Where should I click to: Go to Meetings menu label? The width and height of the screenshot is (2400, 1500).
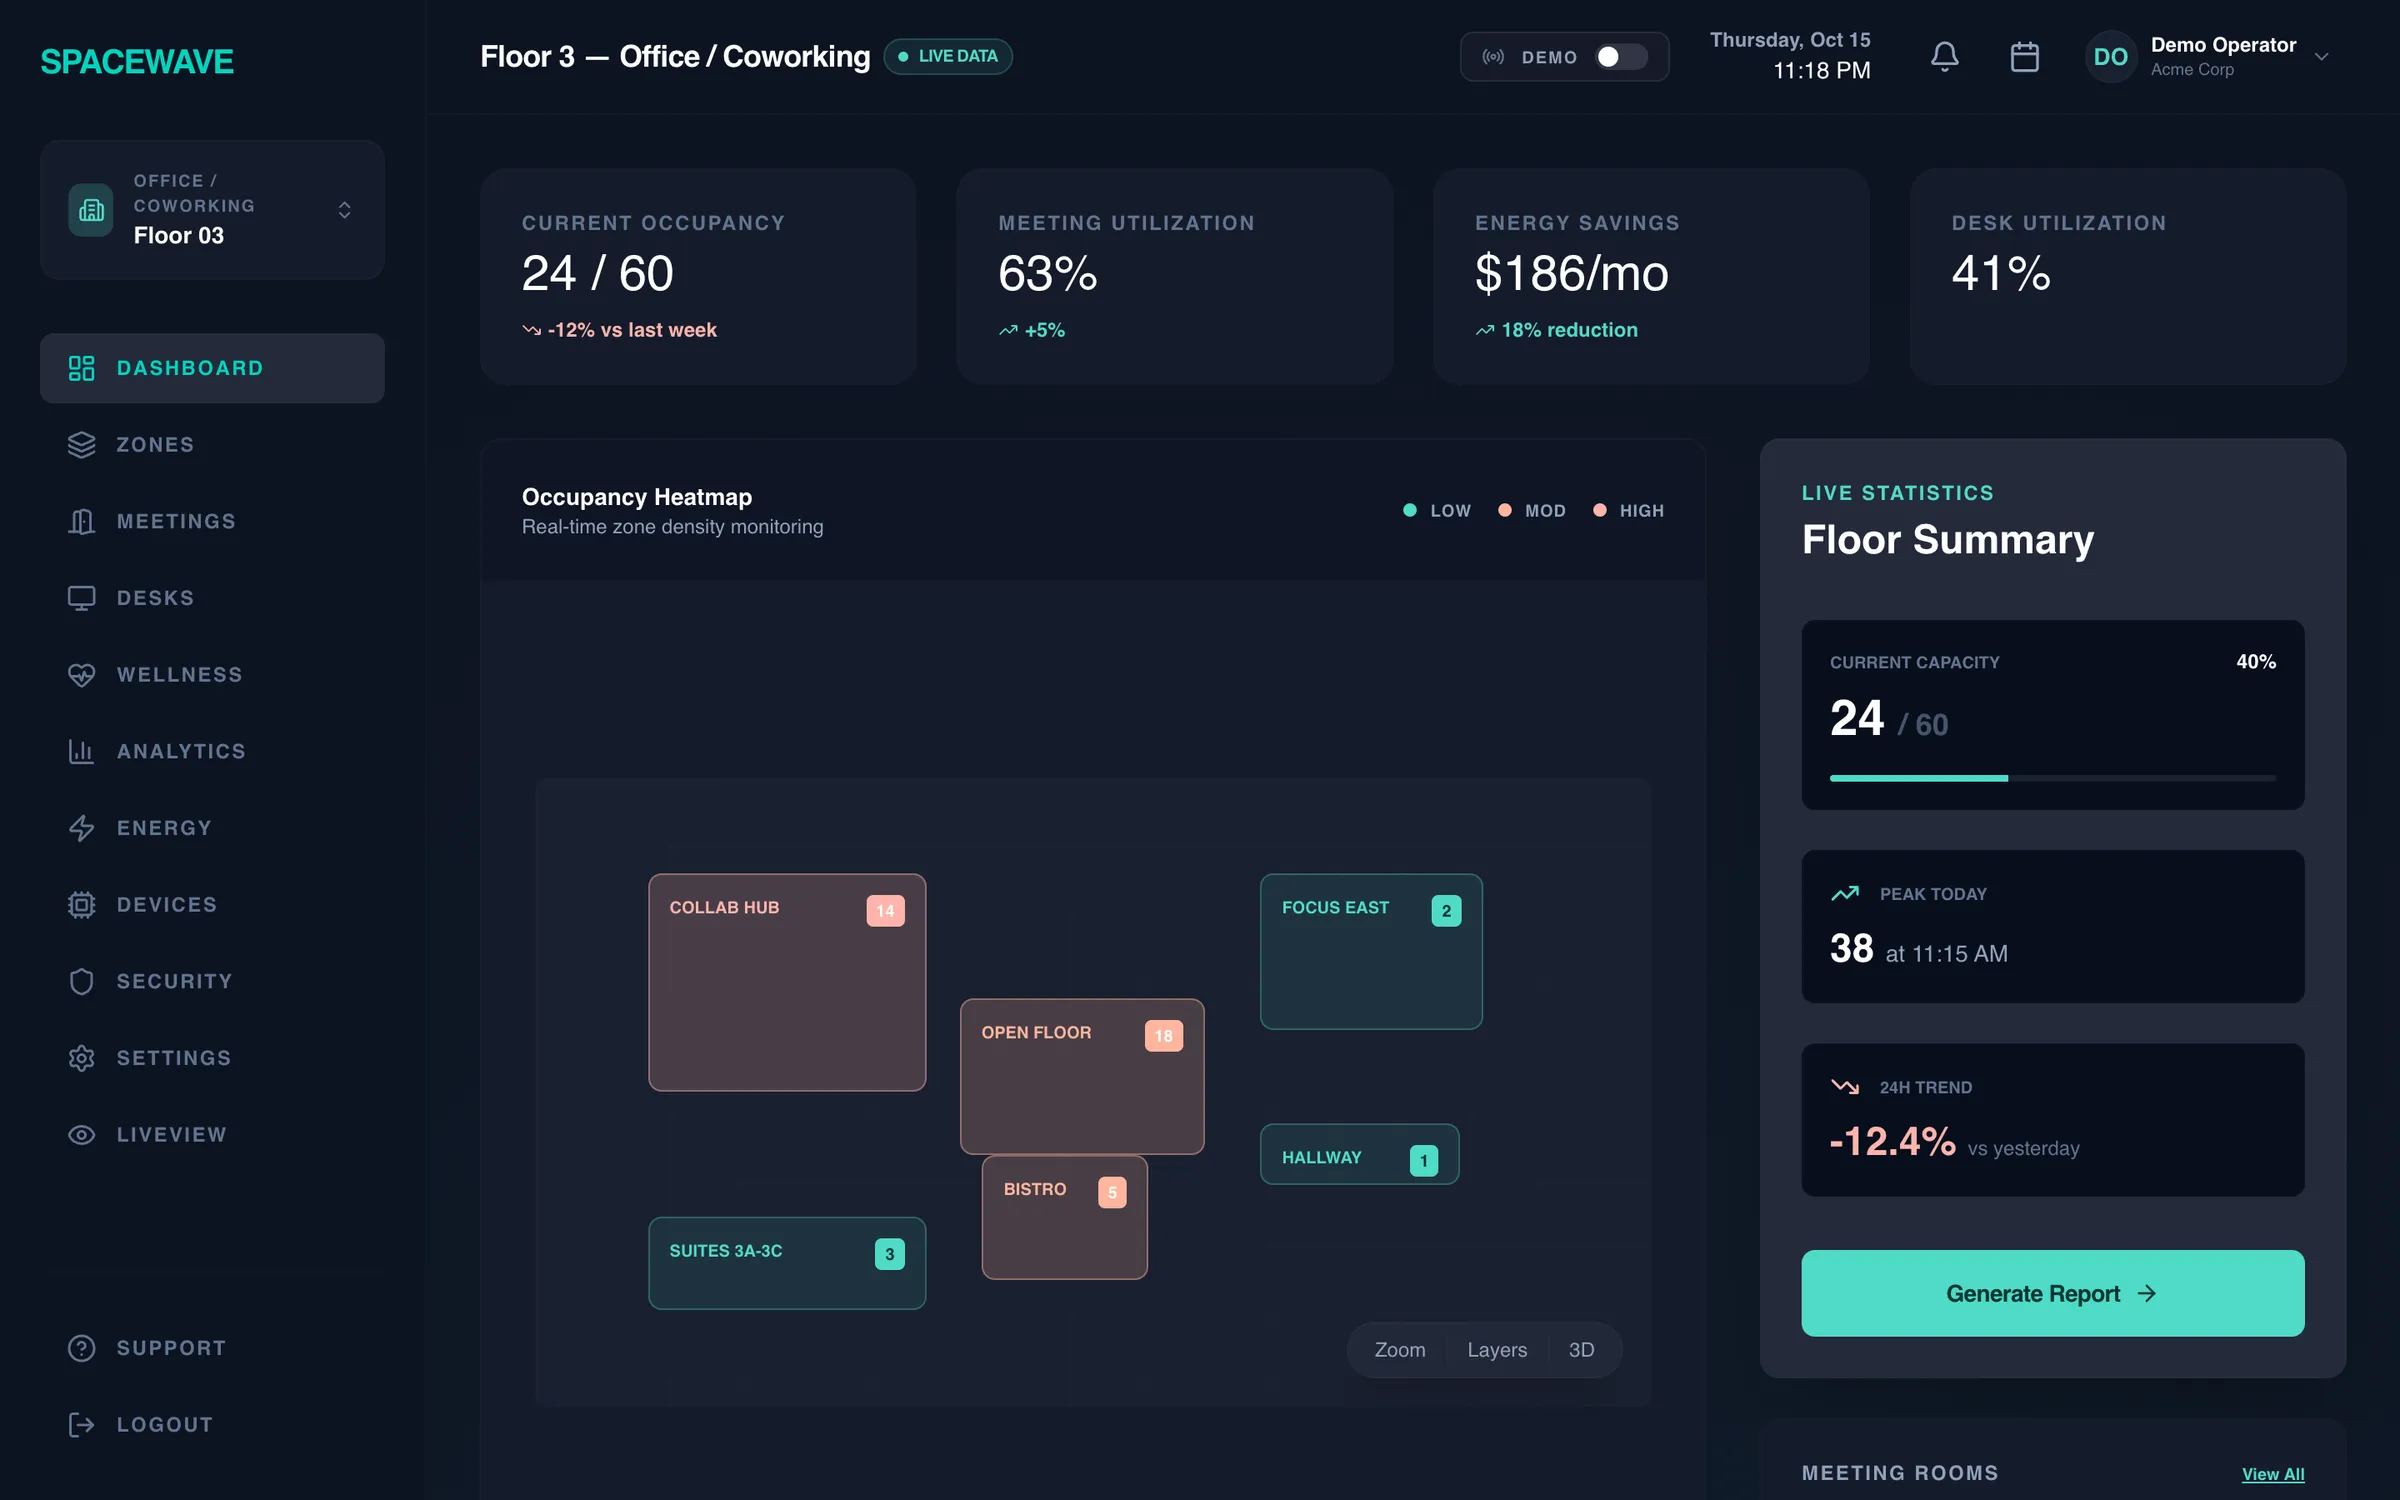176,521
